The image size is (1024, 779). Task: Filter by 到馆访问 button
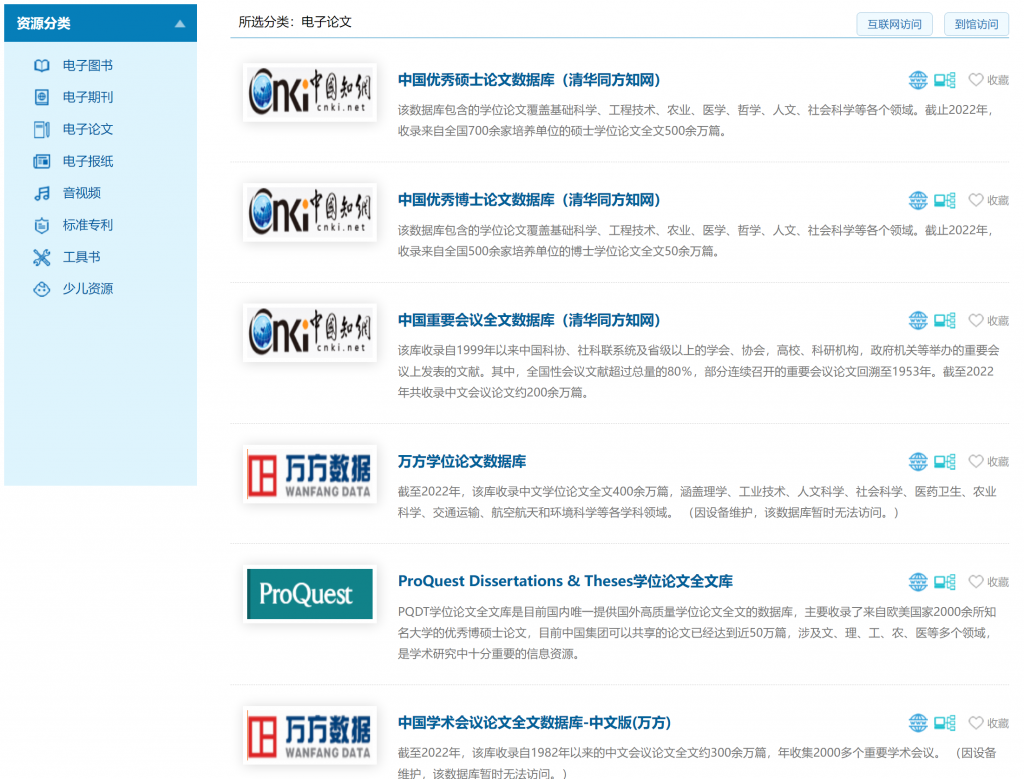click(976, 24)
